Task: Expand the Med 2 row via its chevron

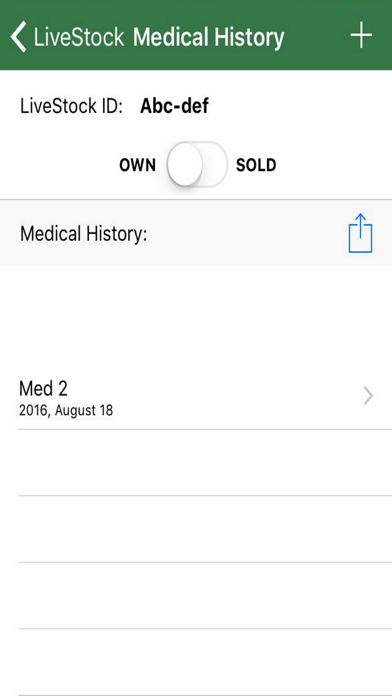Action: (x=368, y=396)
